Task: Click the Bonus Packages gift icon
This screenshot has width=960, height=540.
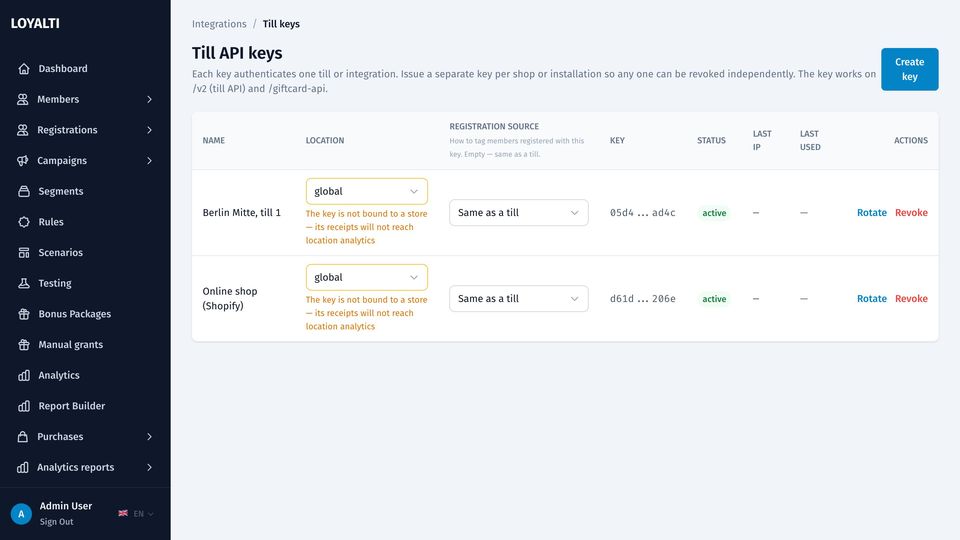Action: 24,313
